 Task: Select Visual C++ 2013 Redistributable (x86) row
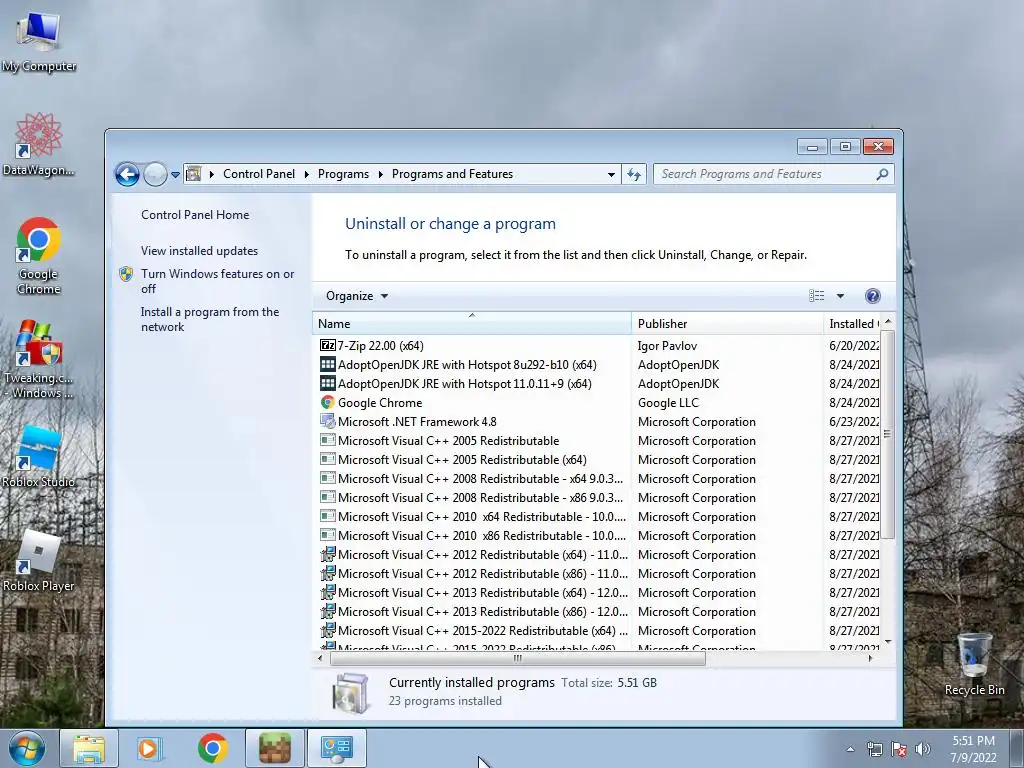[596, 611]
